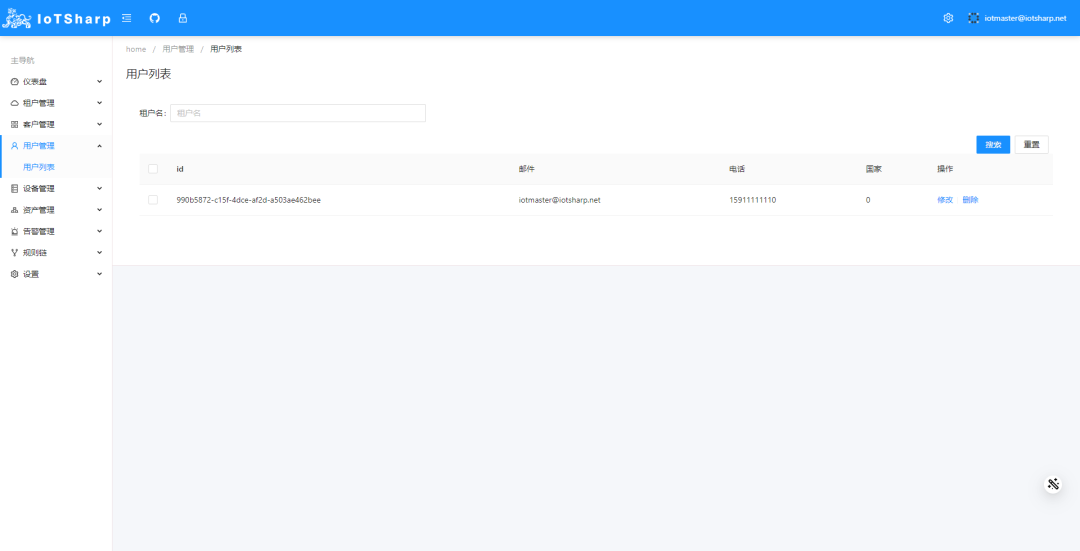Image resolution: width=1080 pixels, height=551 pixels.
Task: Expand the 设置 menu chevron
Action: point(99,273)
